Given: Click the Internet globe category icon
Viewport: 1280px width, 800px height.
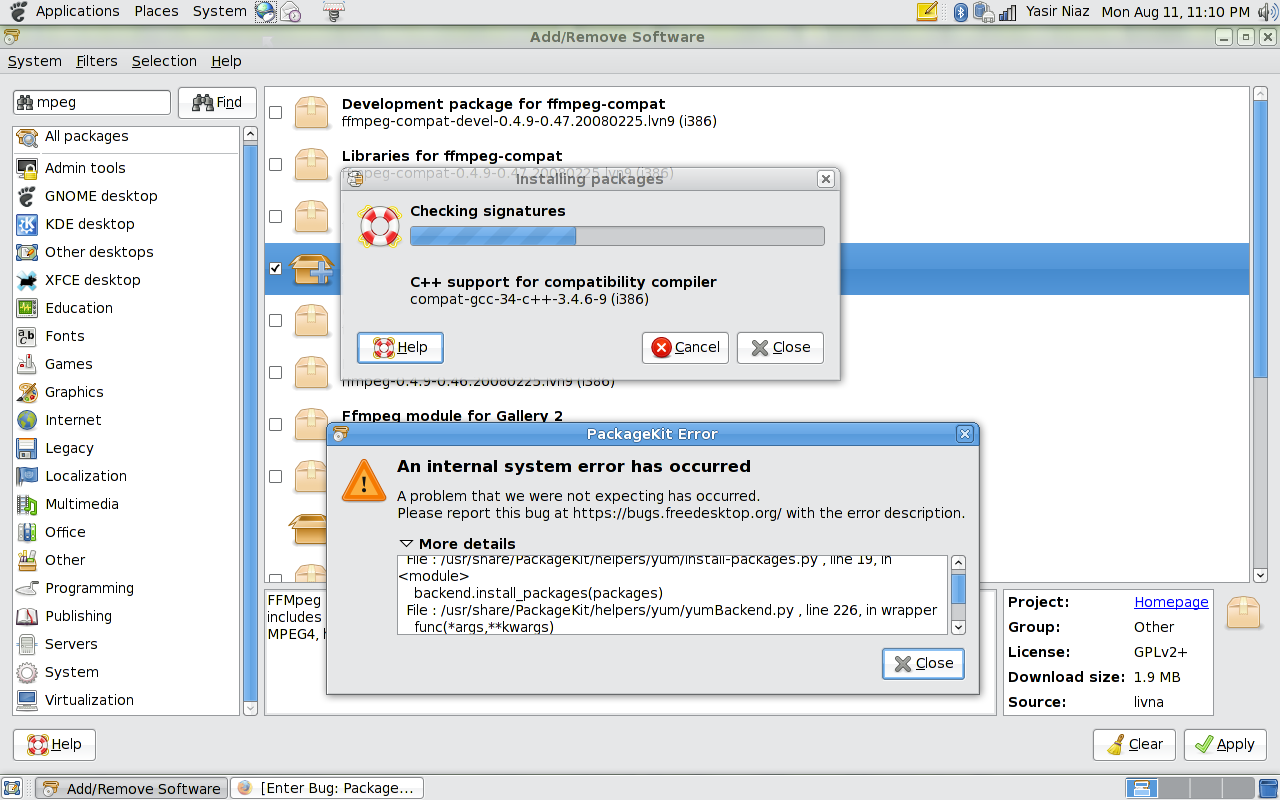Looking at the screenshot, I should [27, 420].
